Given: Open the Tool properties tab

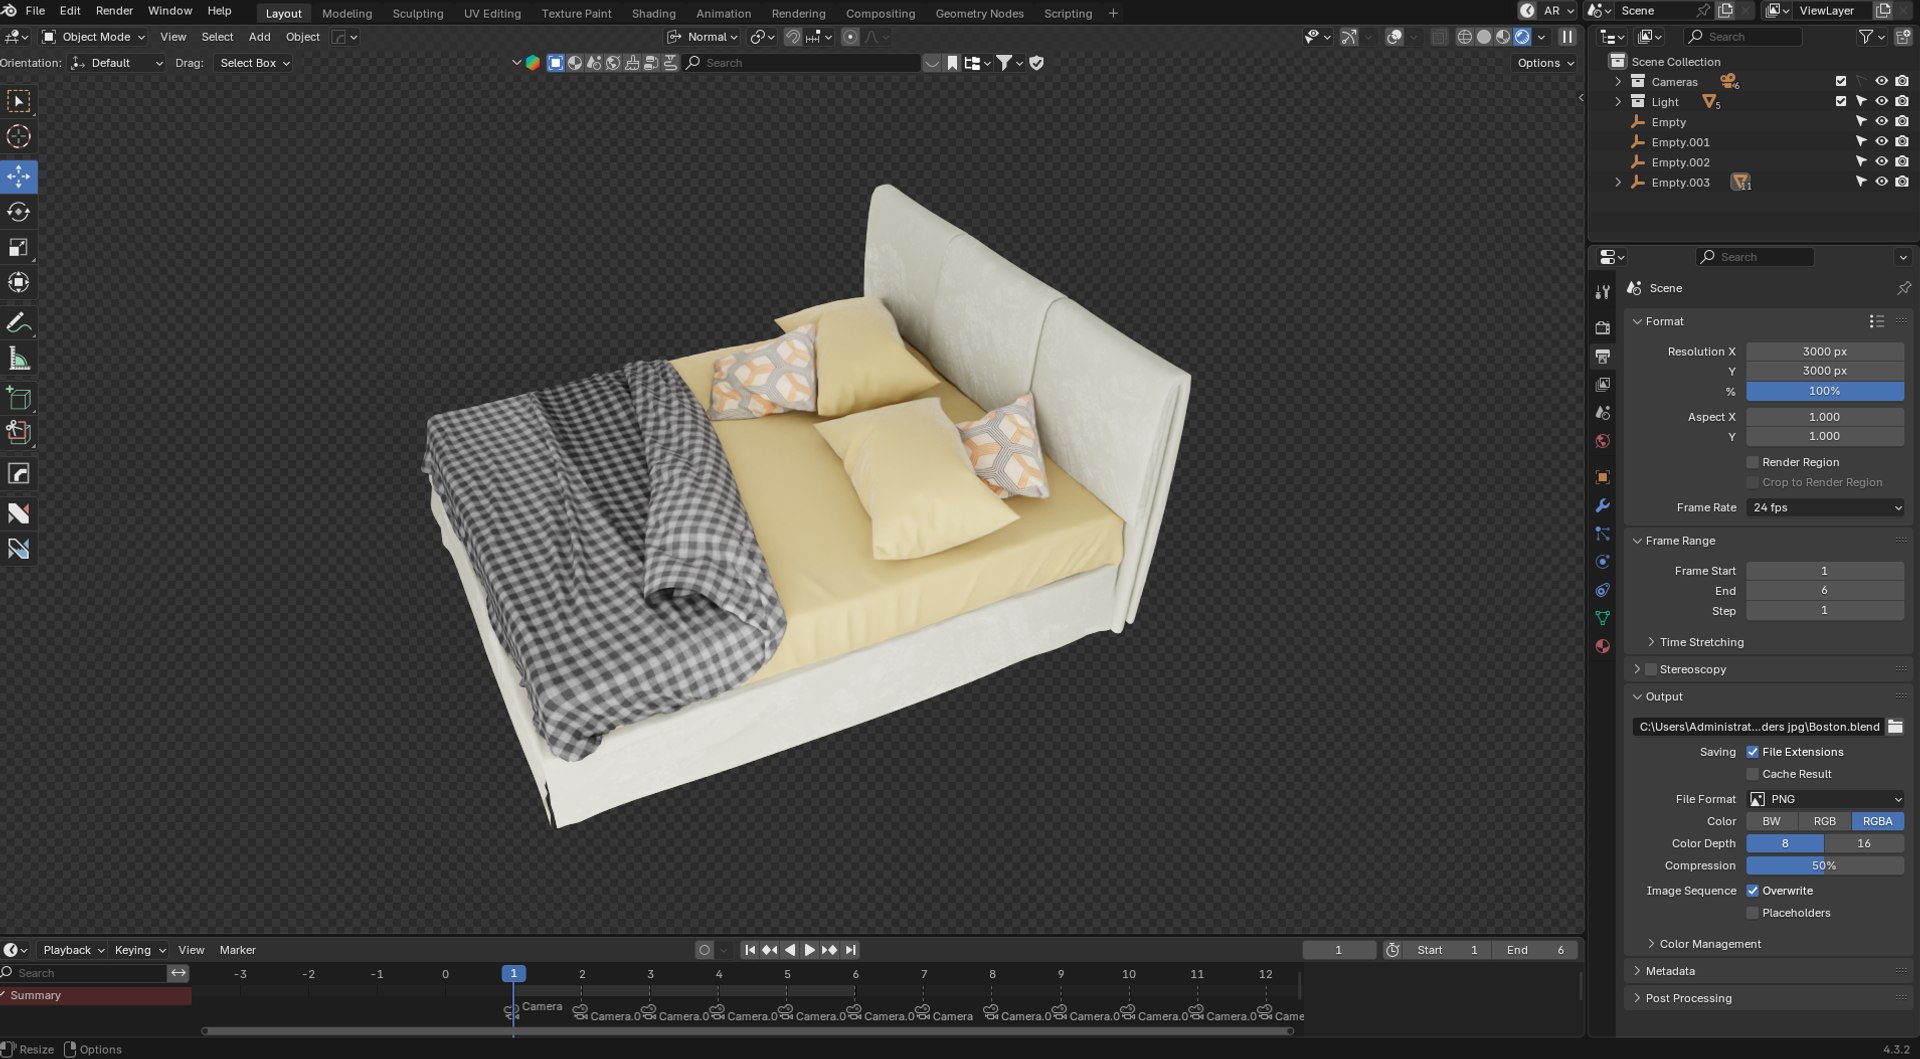Looking at the screenshot, I should coord(1603,292).
